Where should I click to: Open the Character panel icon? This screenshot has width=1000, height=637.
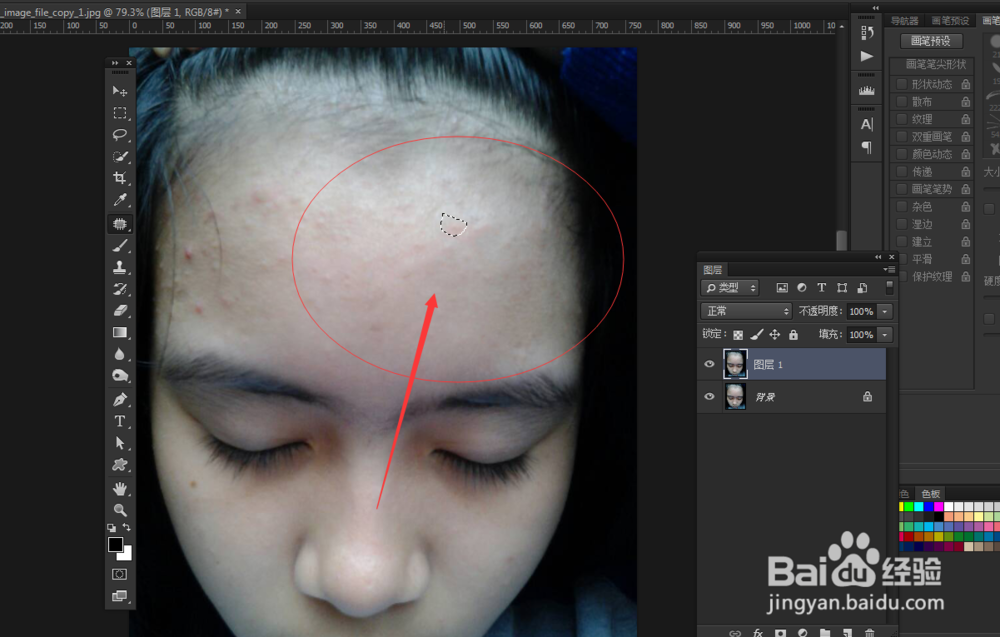tap(867, 124)
